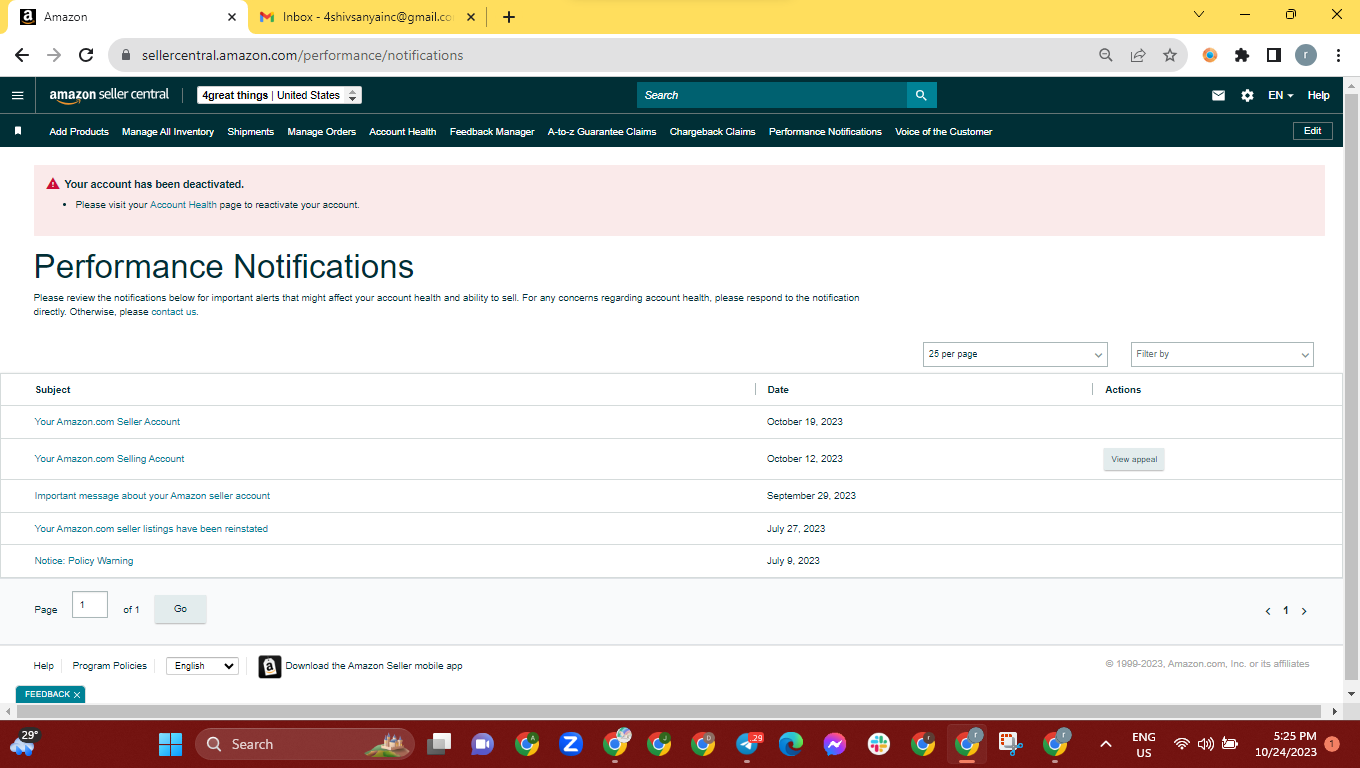Open the Chrome profile avatar

1306,55
